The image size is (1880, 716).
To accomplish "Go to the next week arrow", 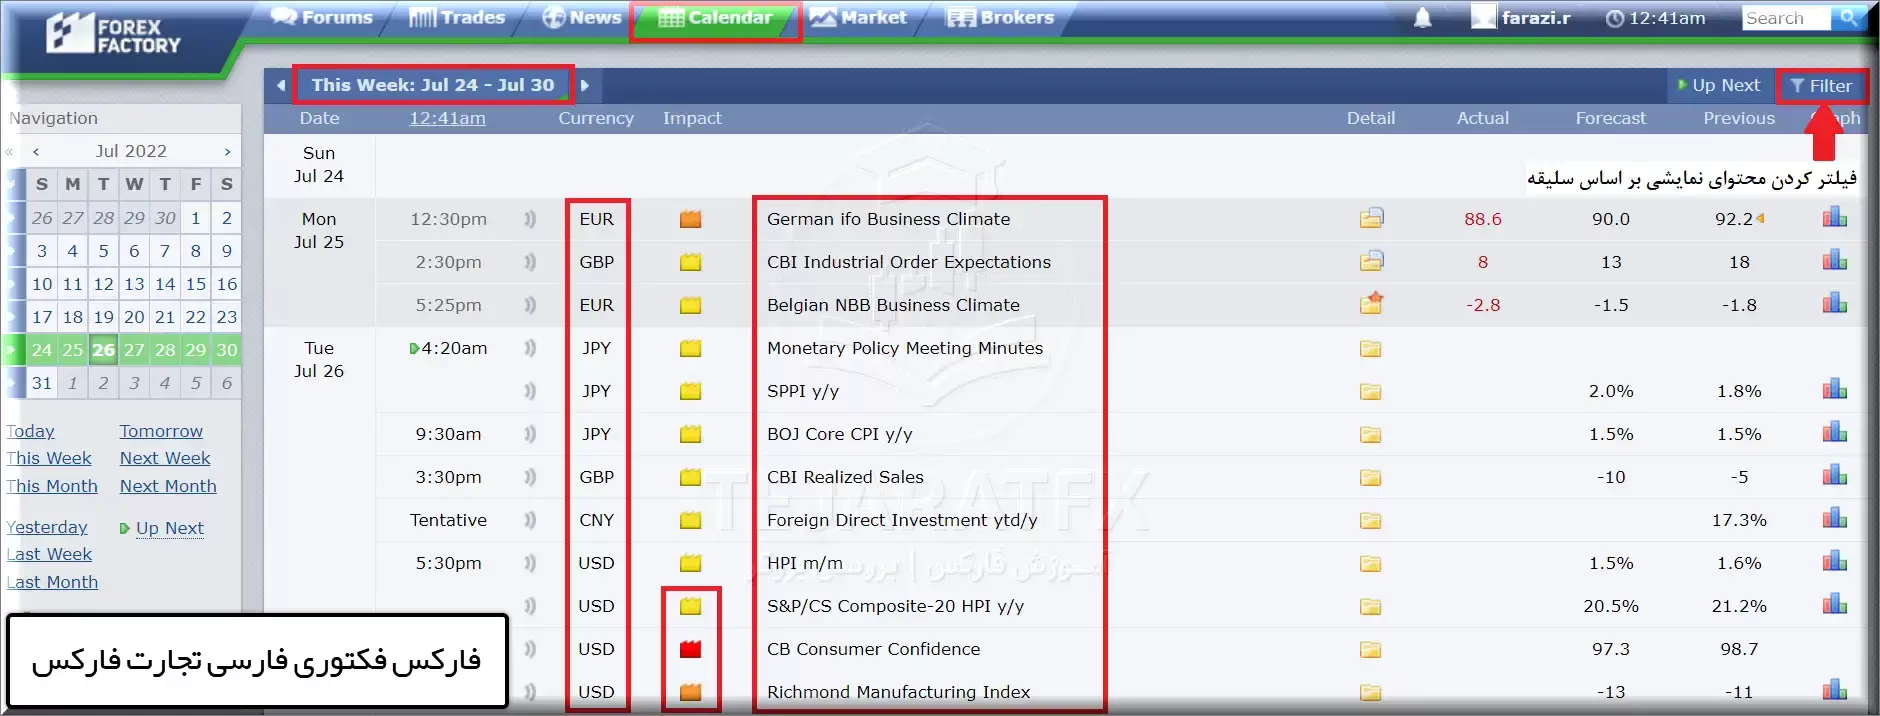I will tap(585, 85).
